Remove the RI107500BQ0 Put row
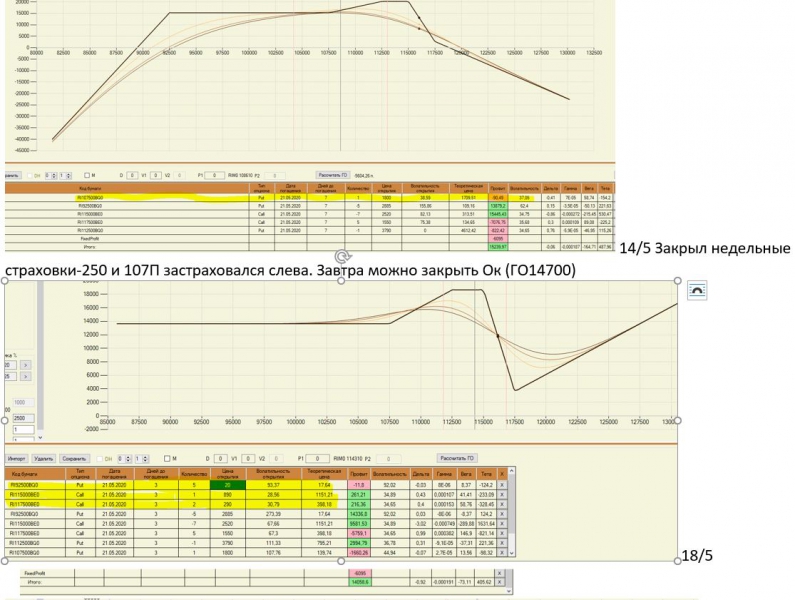Screen dimensions: 795x600 click(x=502, y=552)
